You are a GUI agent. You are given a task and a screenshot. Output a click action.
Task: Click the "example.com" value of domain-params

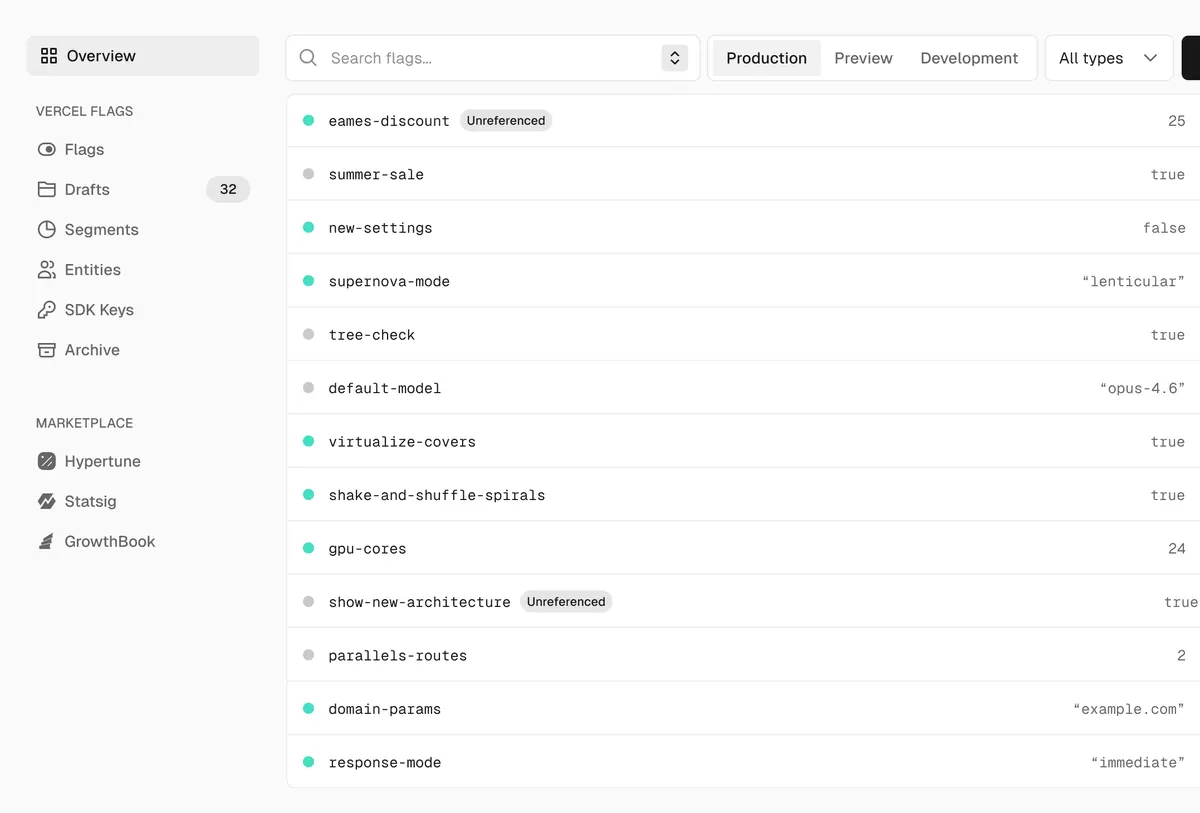point(1129,709)
